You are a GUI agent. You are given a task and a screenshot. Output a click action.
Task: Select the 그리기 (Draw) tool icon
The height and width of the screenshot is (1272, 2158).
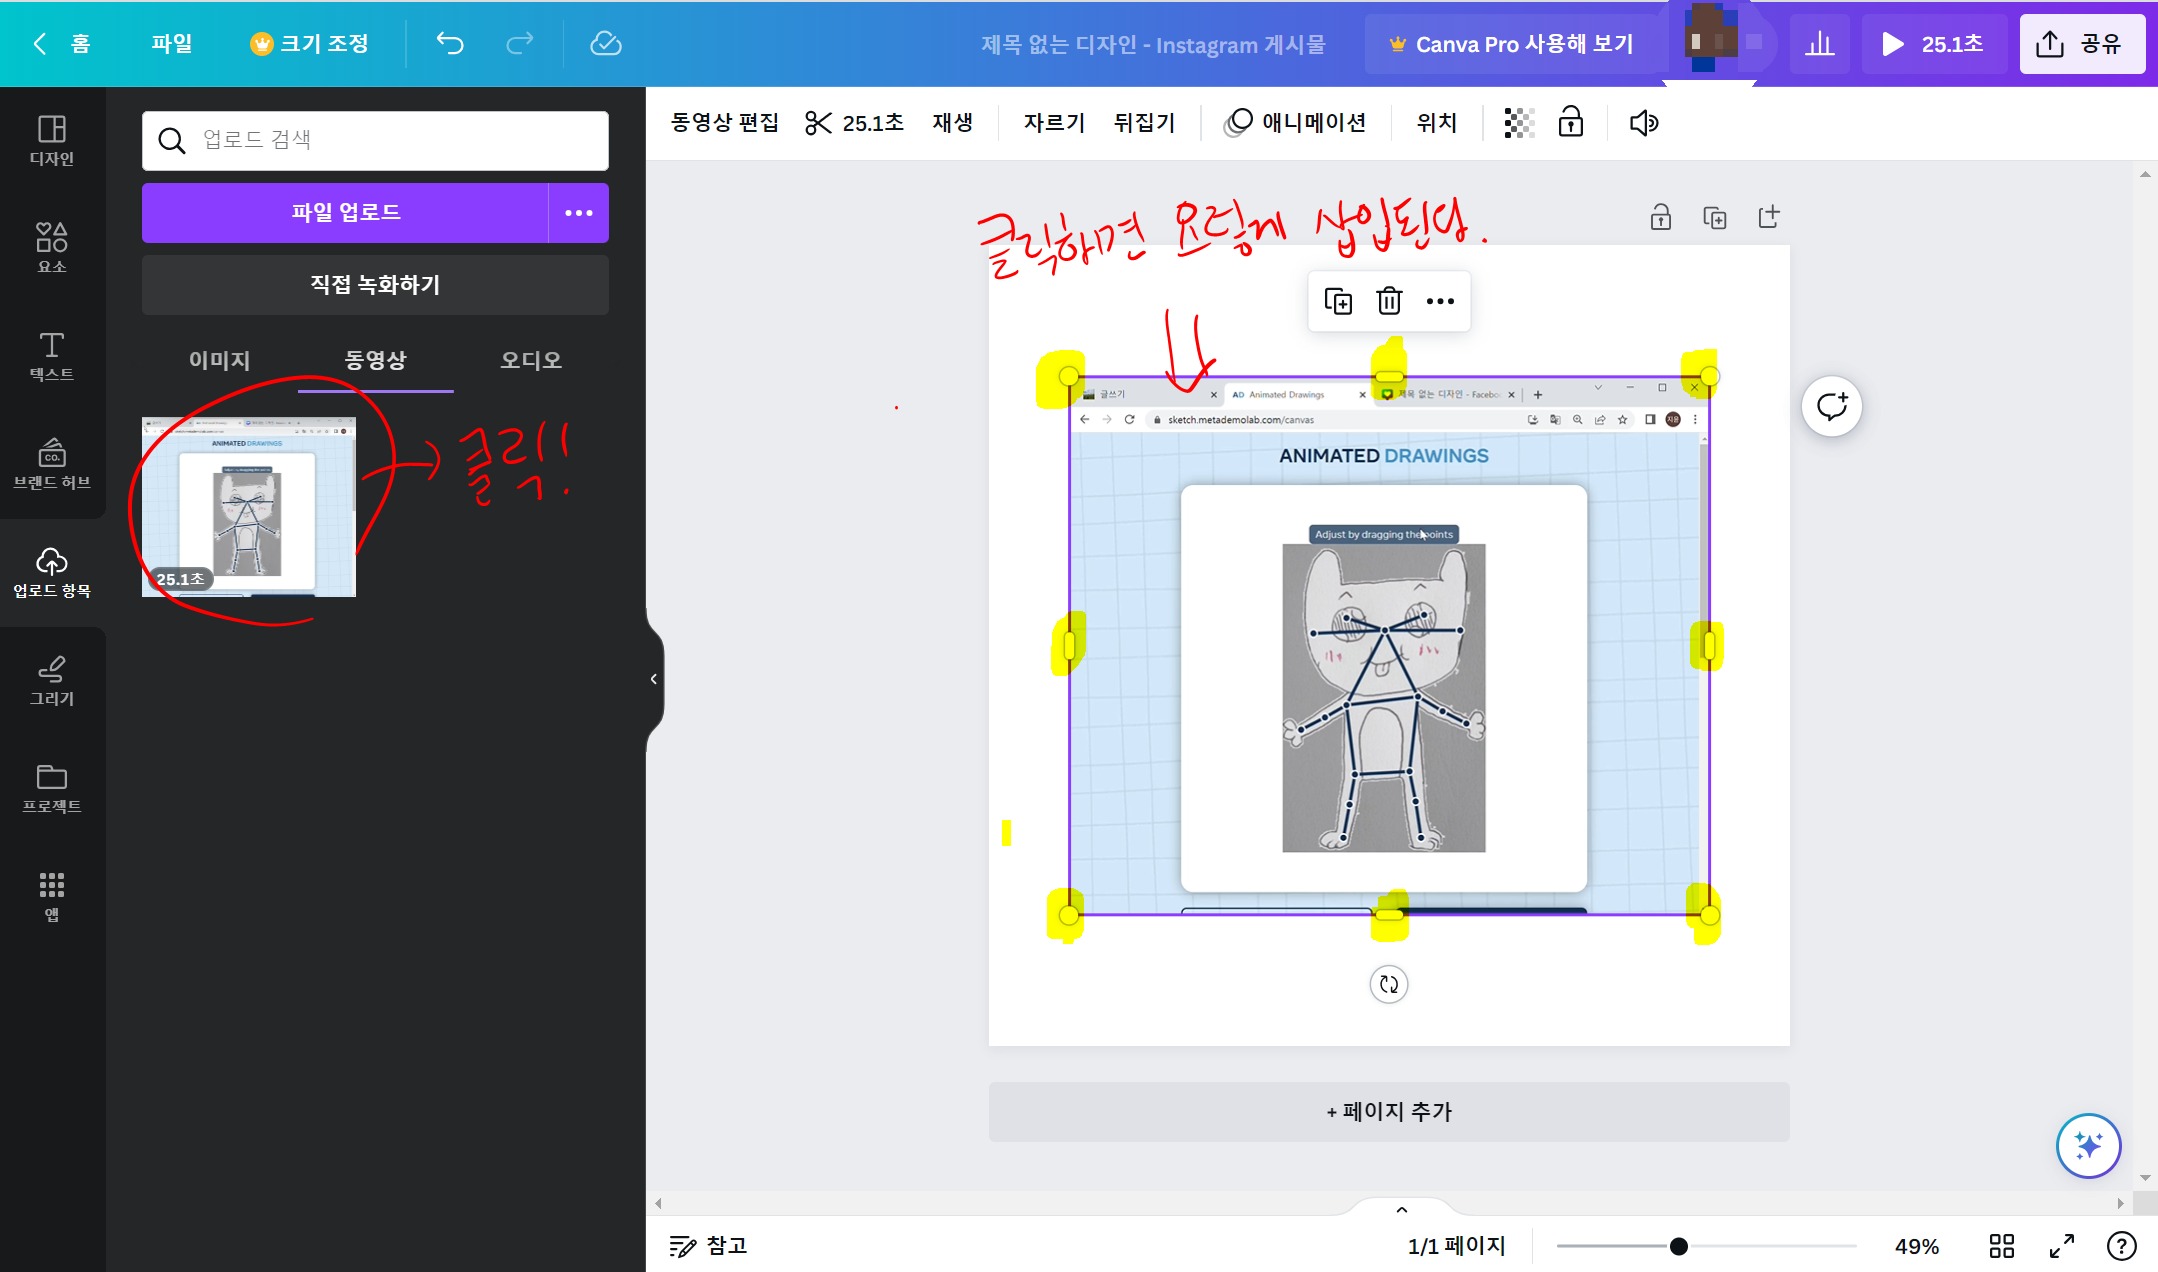[51, 681]
